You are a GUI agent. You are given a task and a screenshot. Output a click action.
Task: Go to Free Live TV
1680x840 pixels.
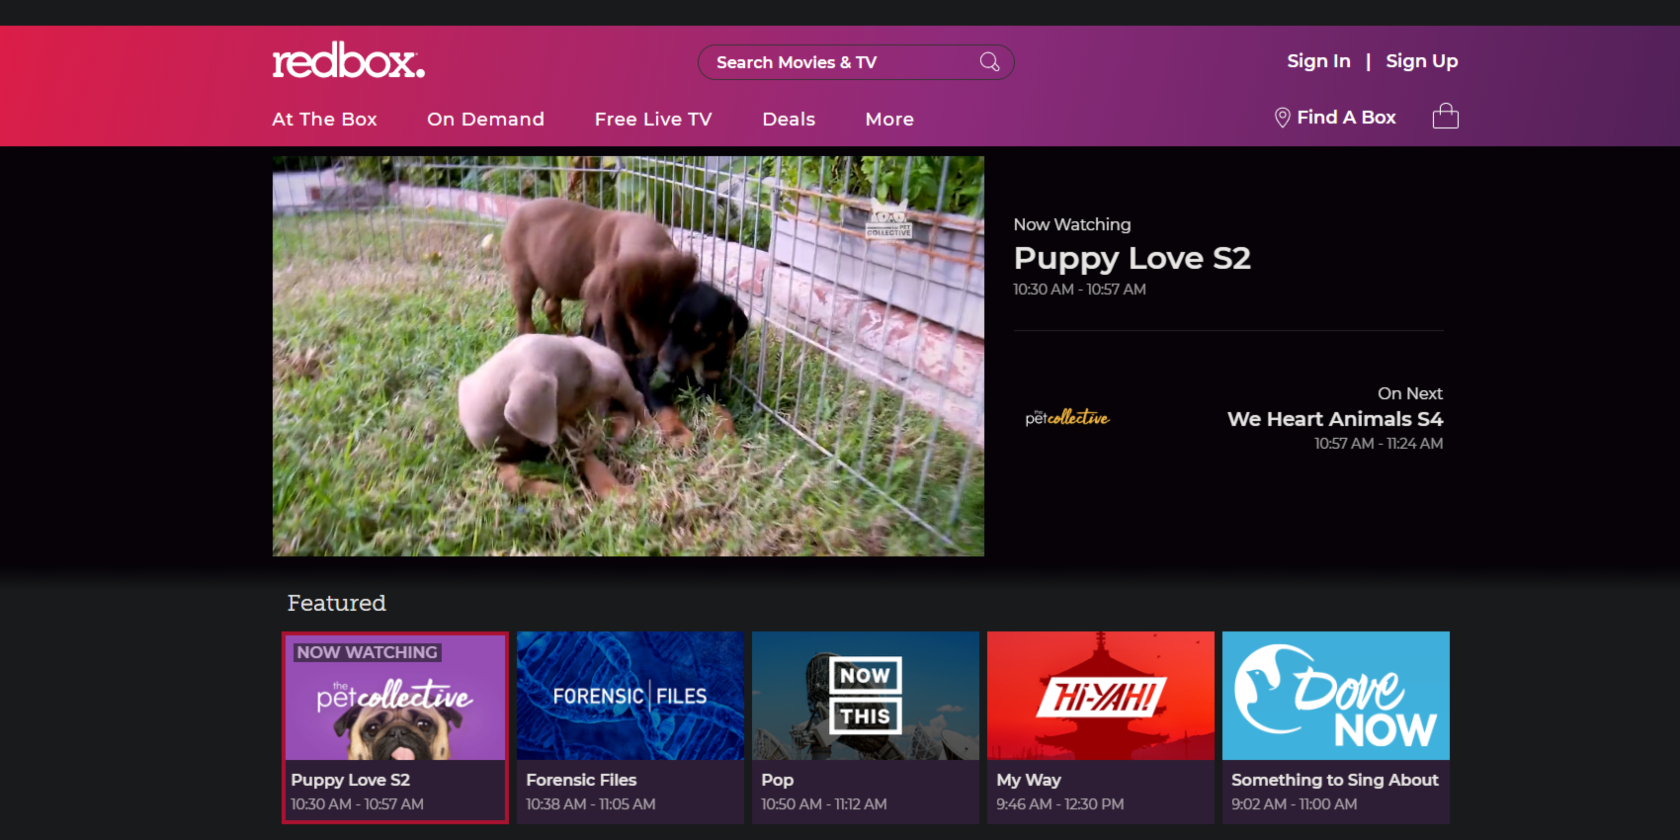653,119
